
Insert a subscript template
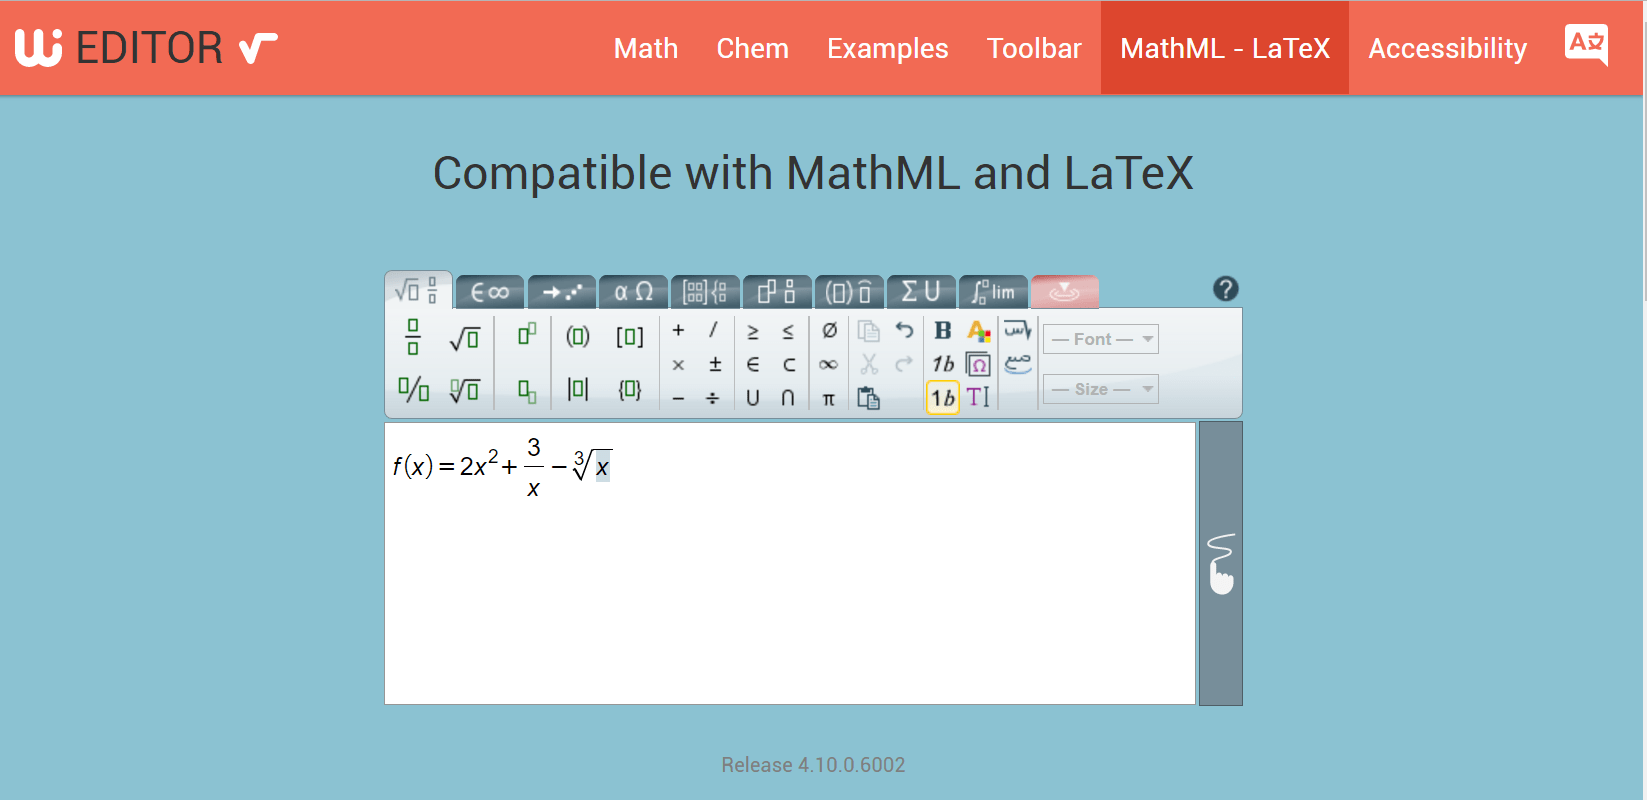(527, 389)
